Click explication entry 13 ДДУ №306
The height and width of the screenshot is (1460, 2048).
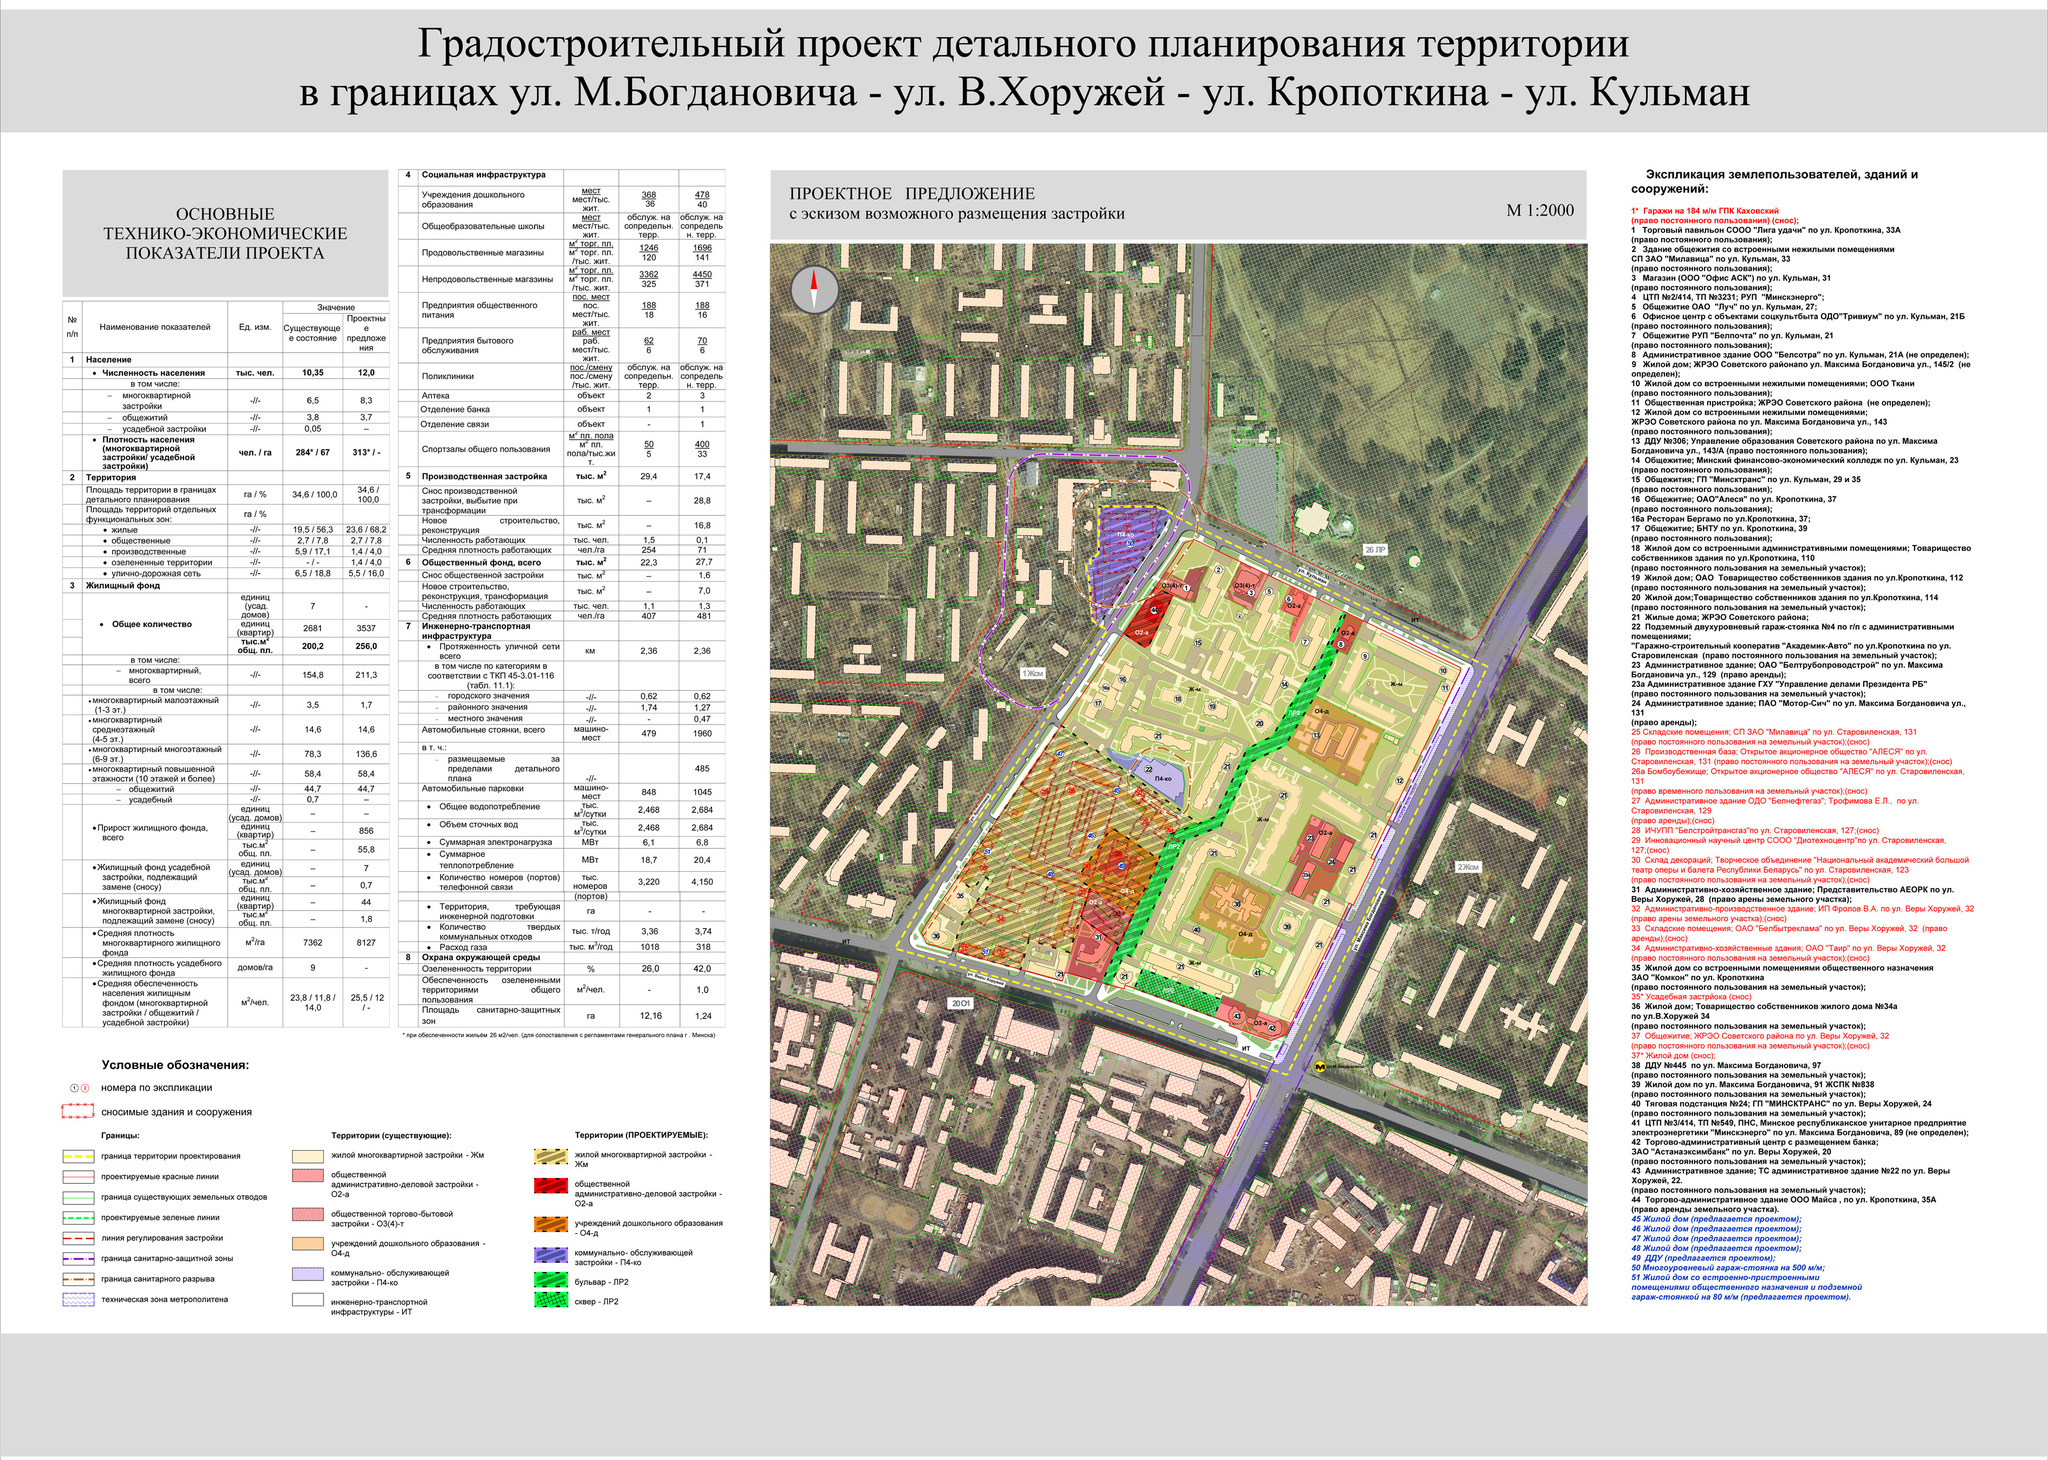tap(1784, 445)
